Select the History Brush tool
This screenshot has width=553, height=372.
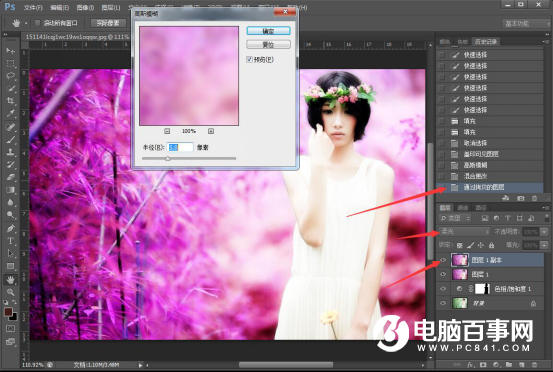pyautogui.click(x=10, y=164)
